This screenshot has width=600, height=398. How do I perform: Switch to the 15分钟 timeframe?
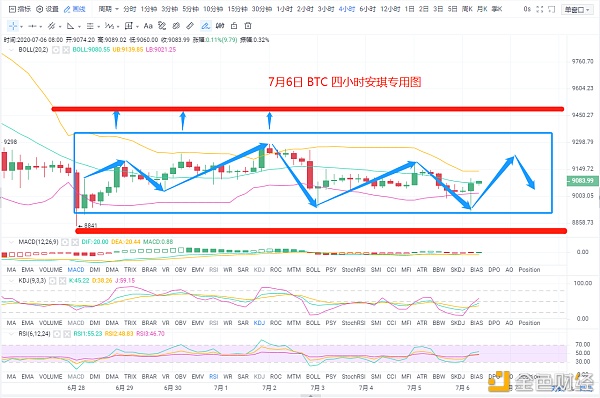(237, 9)
